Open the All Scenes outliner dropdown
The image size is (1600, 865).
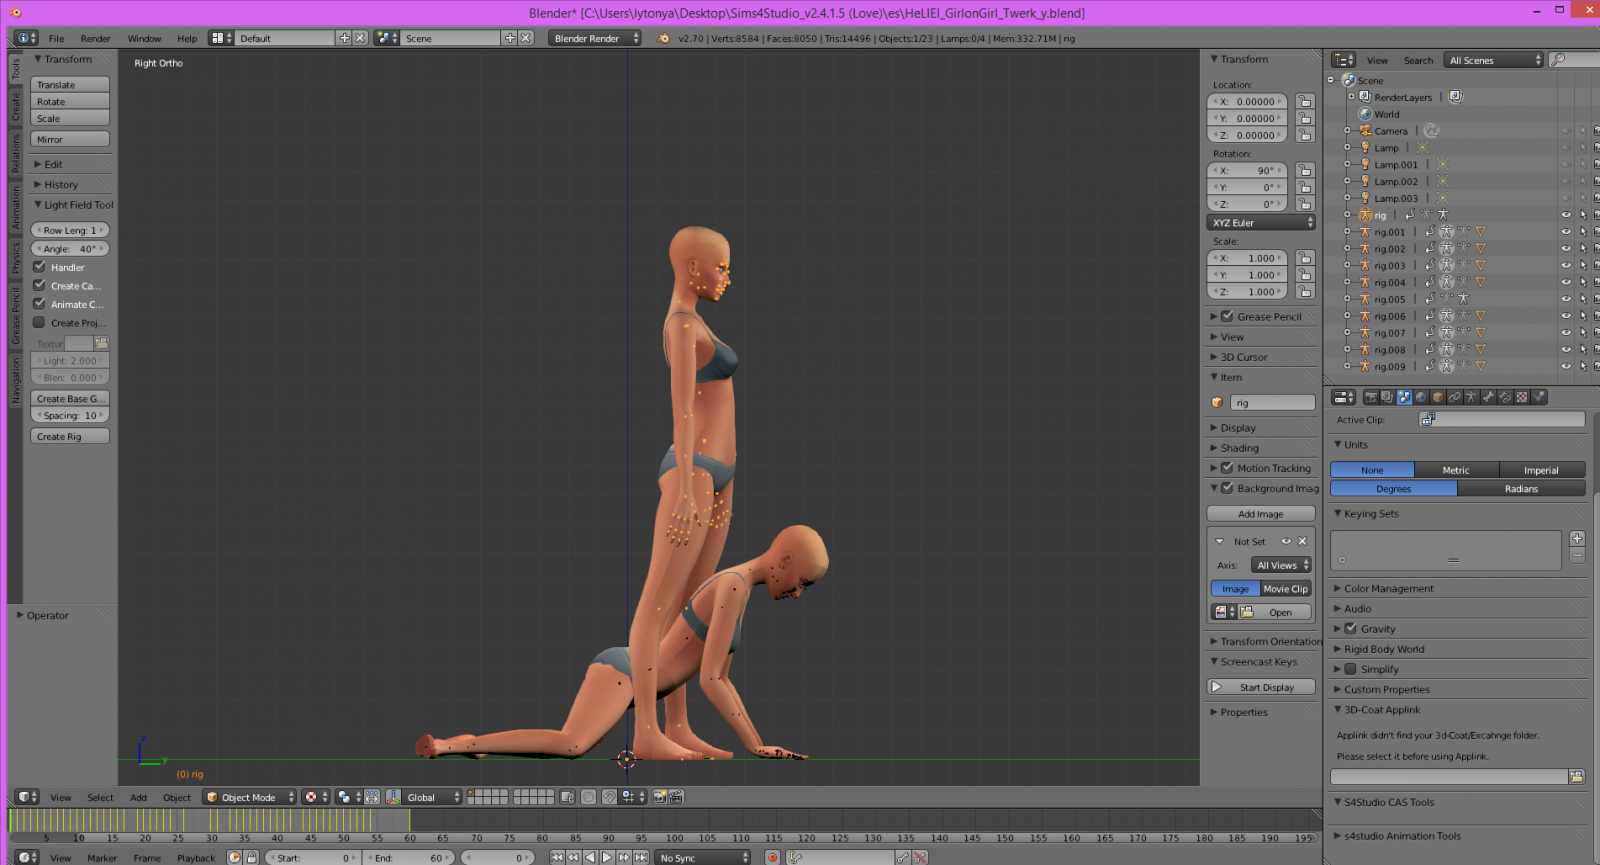pos(1495,60)
